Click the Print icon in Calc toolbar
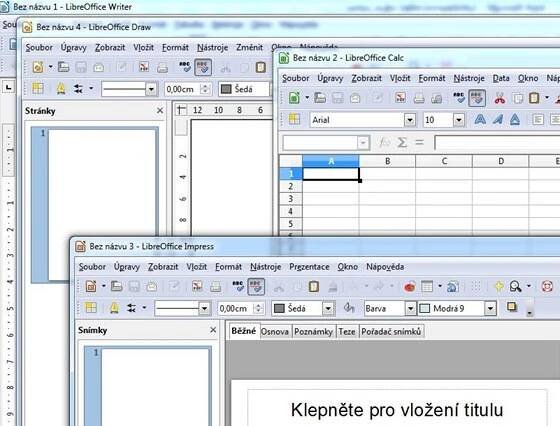 pyautogui.click(x=419, y=98)
